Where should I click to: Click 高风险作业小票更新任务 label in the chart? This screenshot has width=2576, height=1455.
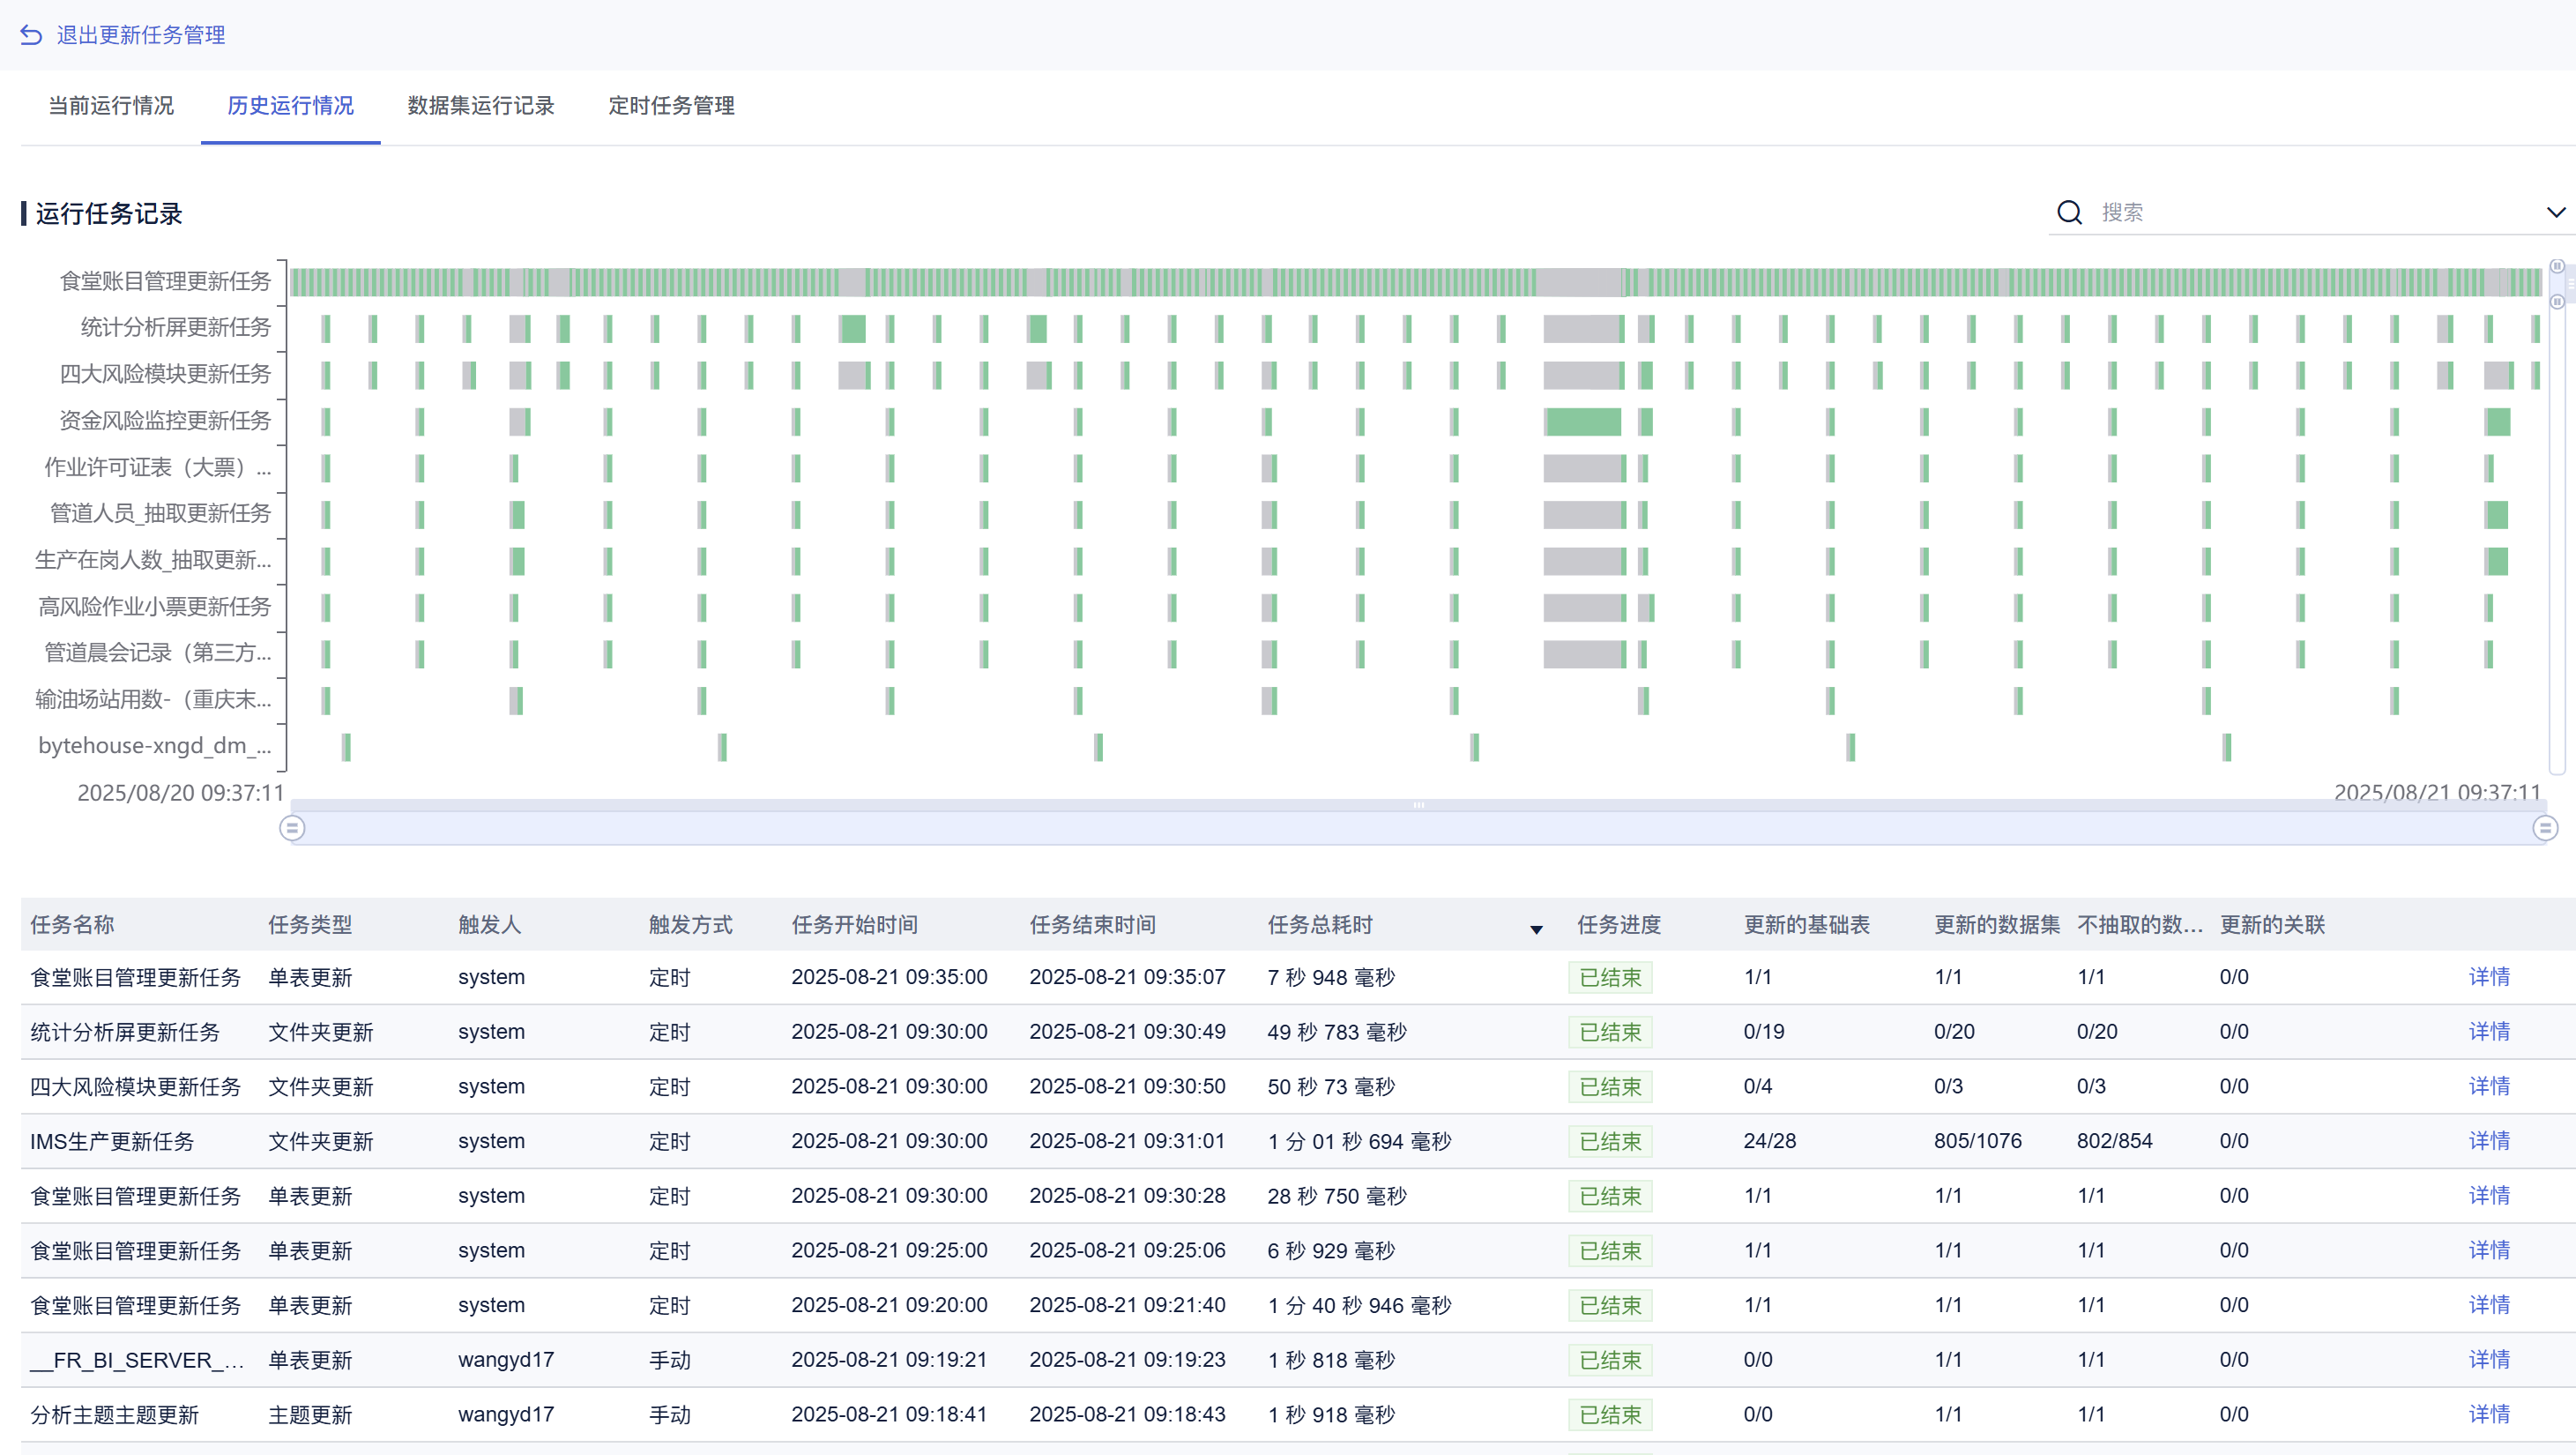154,606
